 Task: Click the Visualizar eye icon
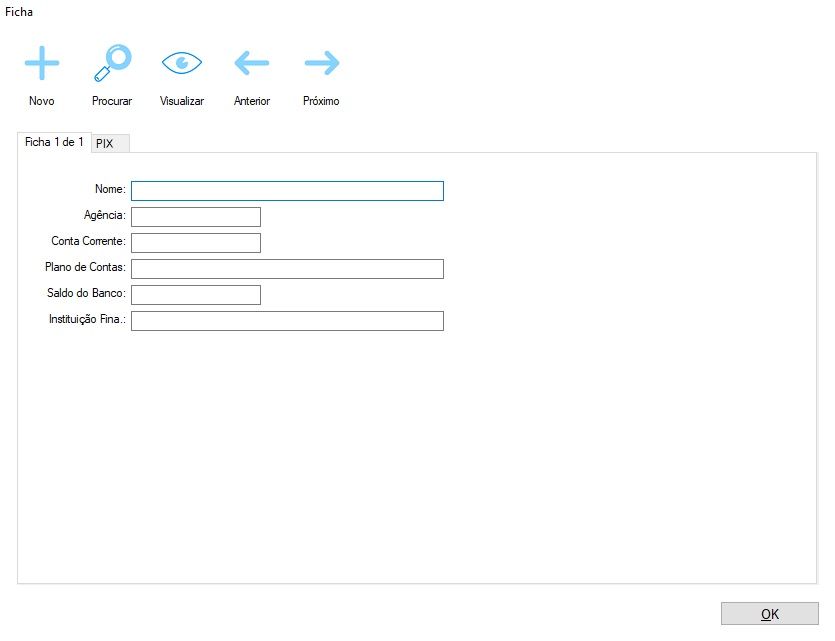[x=182, y=64]
